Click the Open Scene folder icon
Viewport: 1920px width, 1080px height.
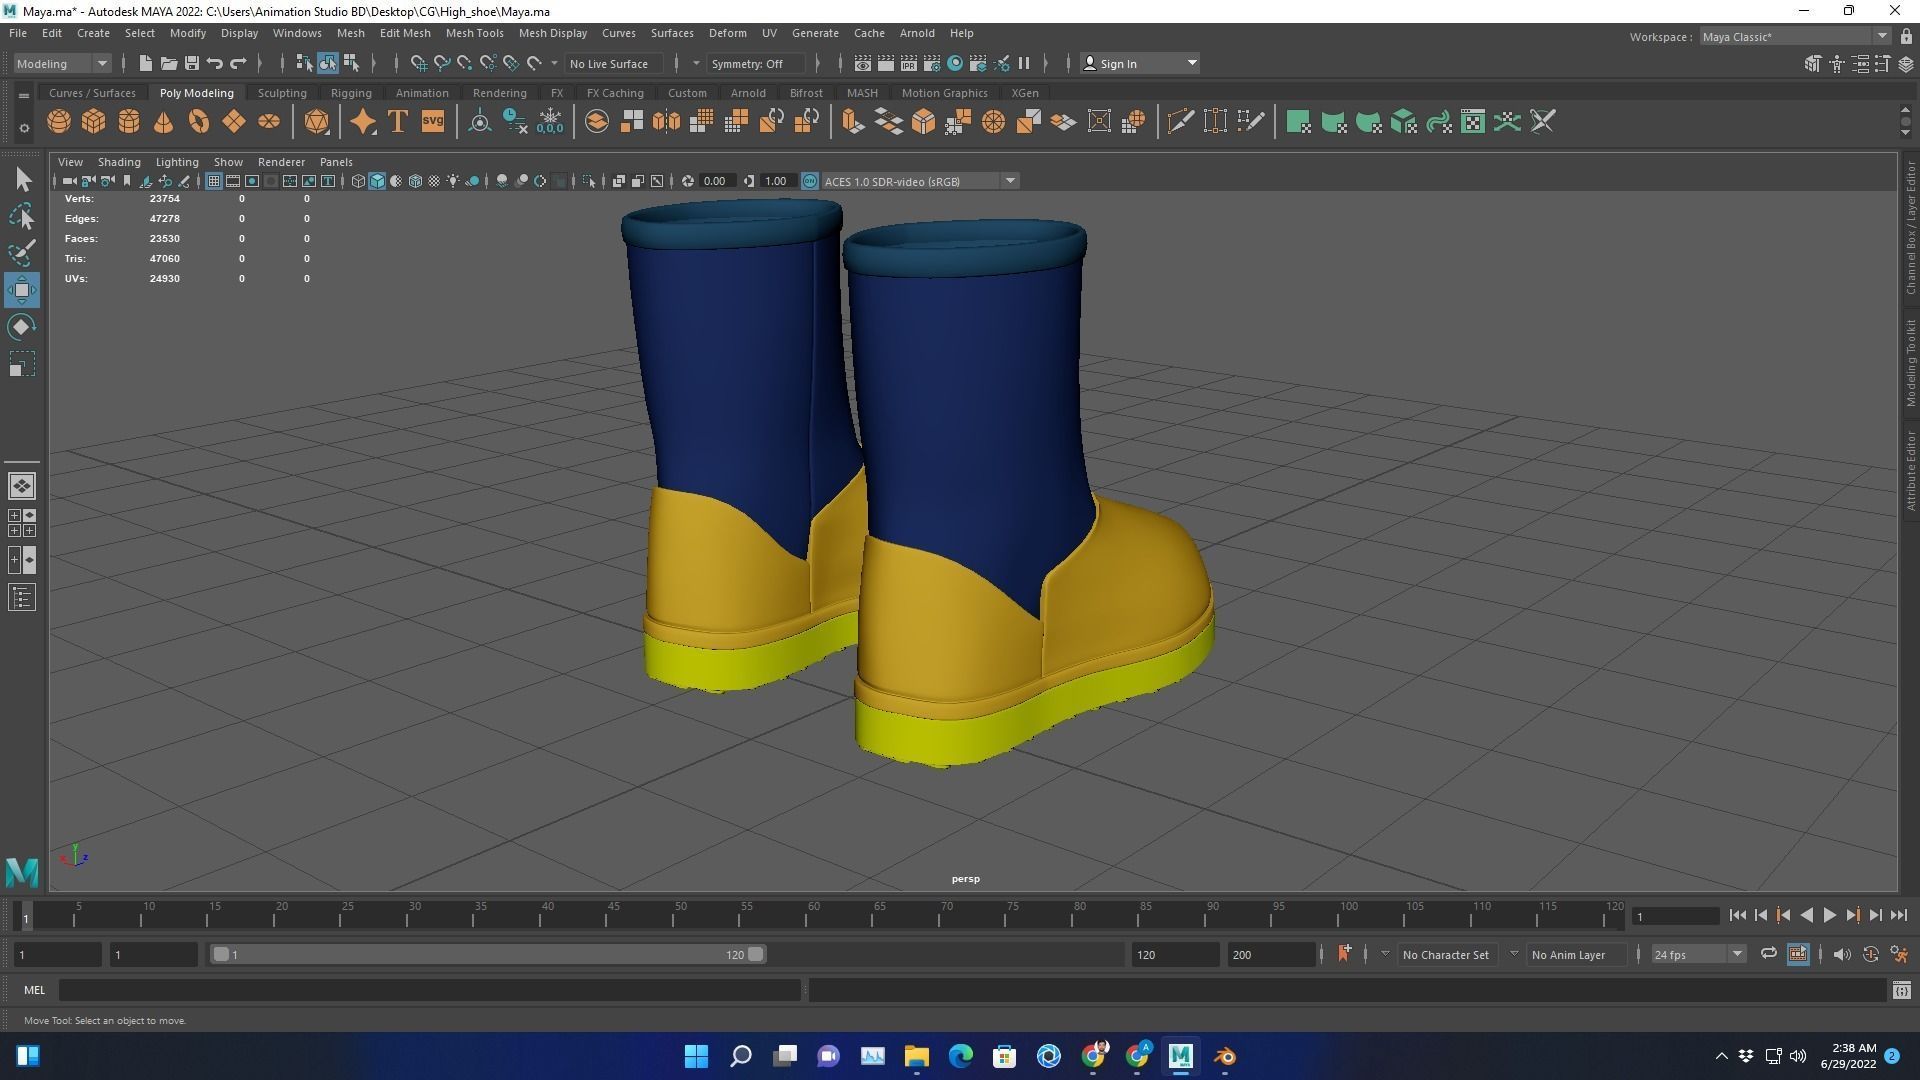click(169, 63)
